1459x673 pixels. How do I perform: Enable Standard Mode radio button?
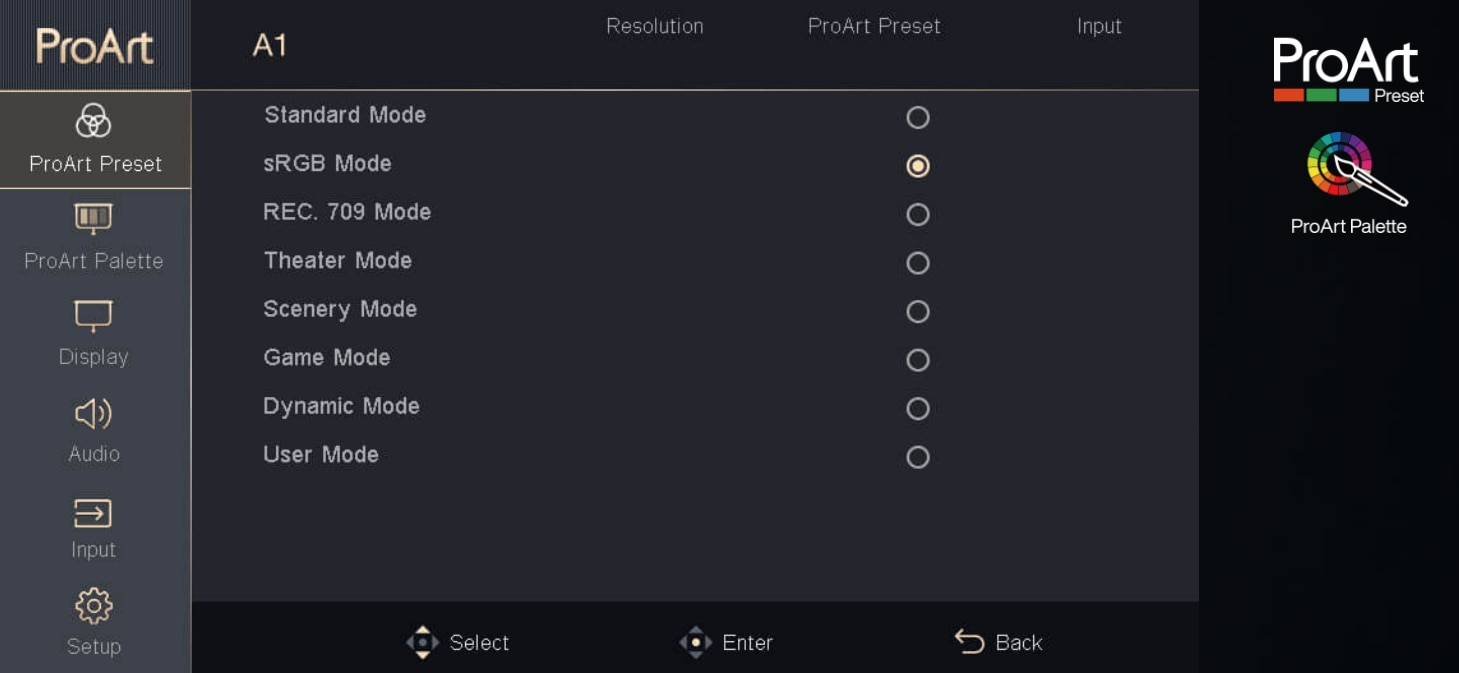pyautogui.click(x=917, y=118)
